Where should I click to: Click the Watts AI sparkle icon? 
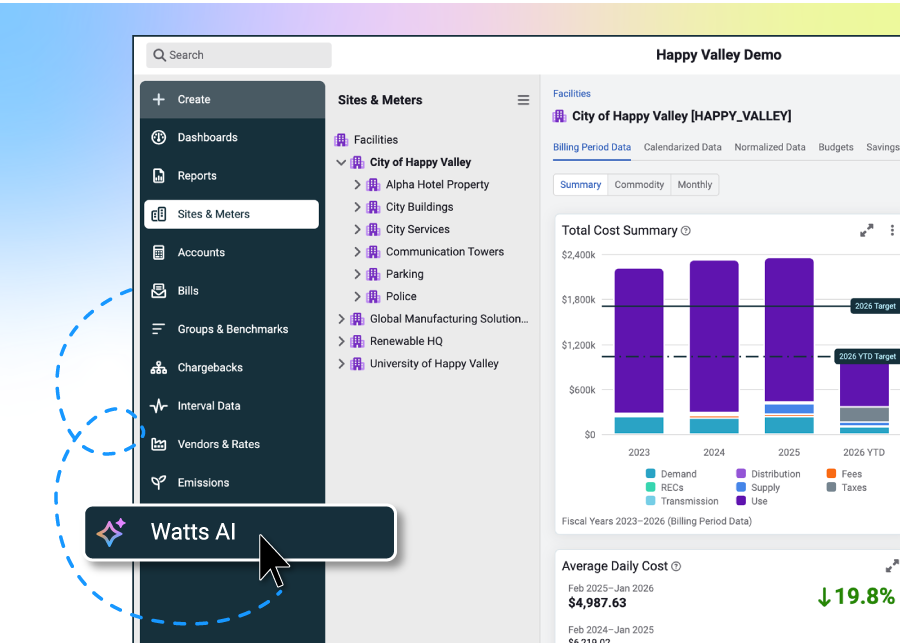pos(111,532)
